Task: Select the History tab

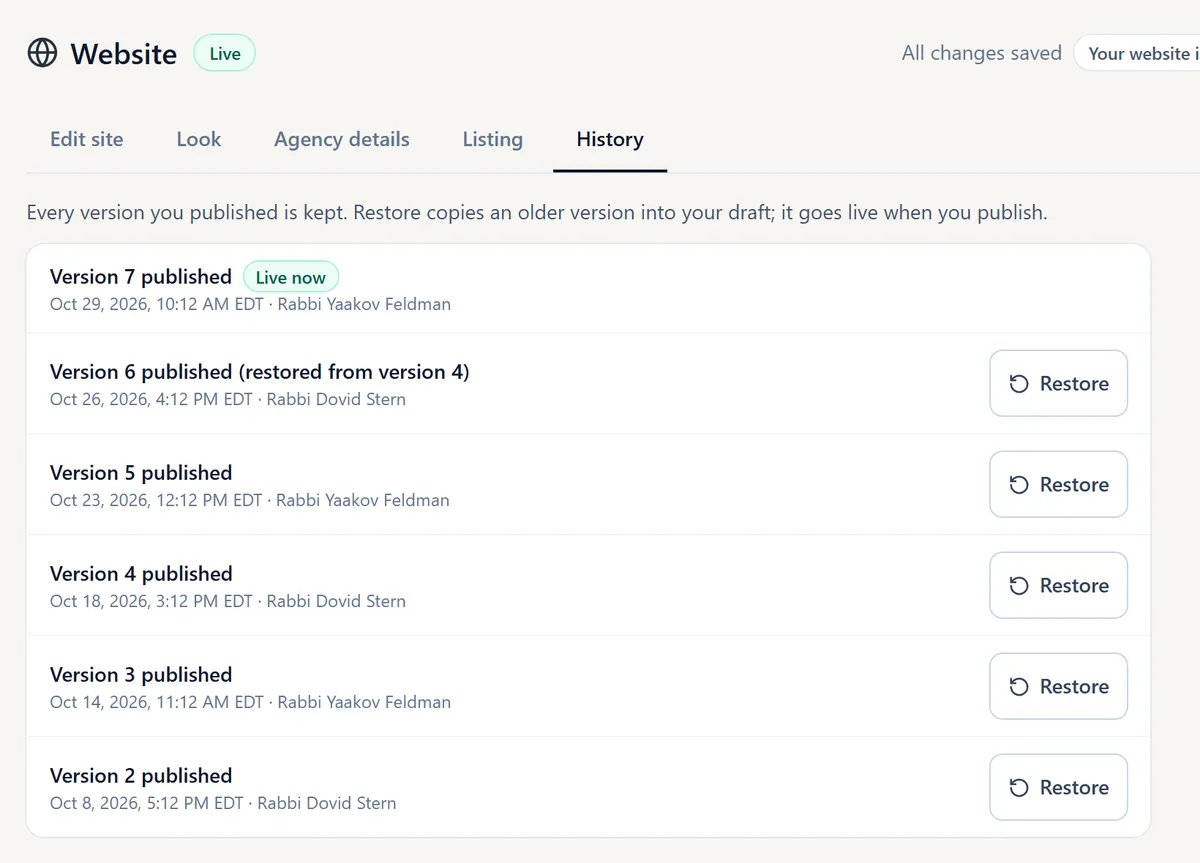Action: point(610,139)
